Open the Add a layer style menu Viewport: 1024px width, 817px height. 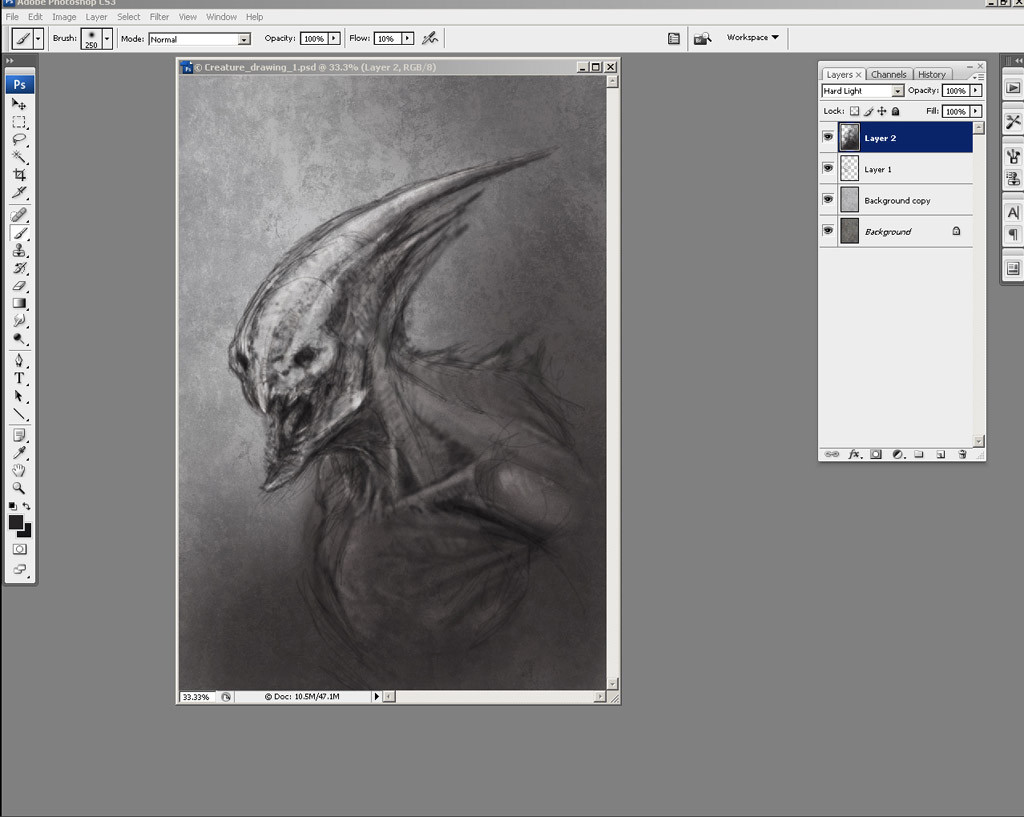[855, 453]
